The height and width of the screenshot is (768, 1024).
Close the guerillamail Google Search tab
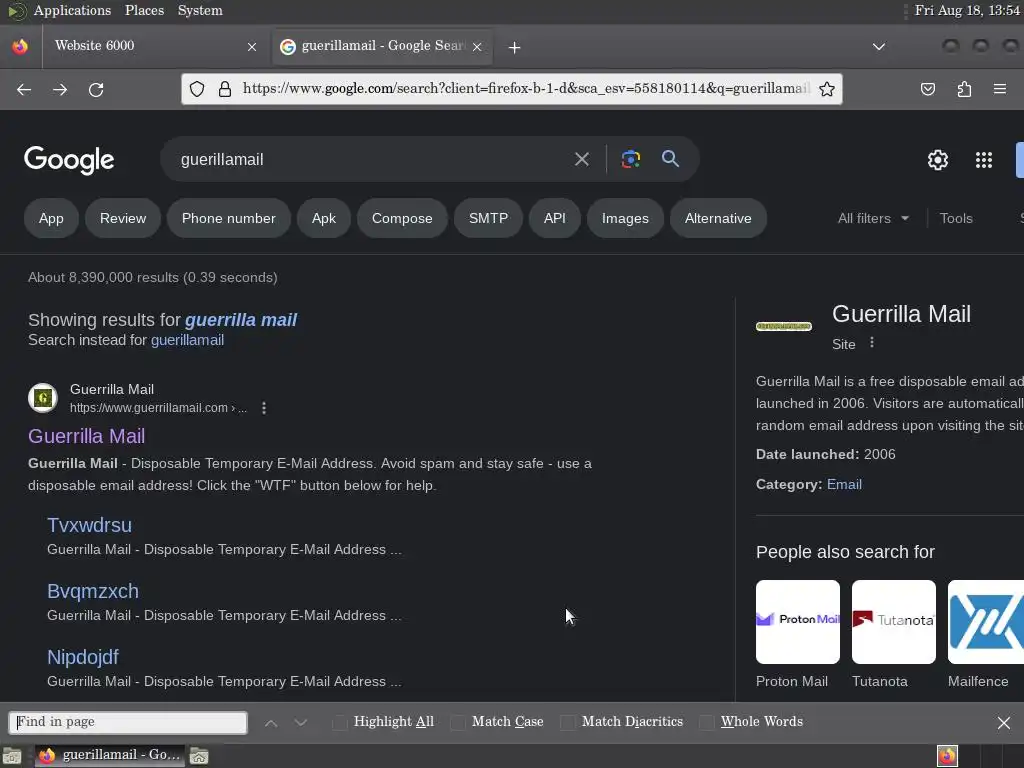point(477,46)
